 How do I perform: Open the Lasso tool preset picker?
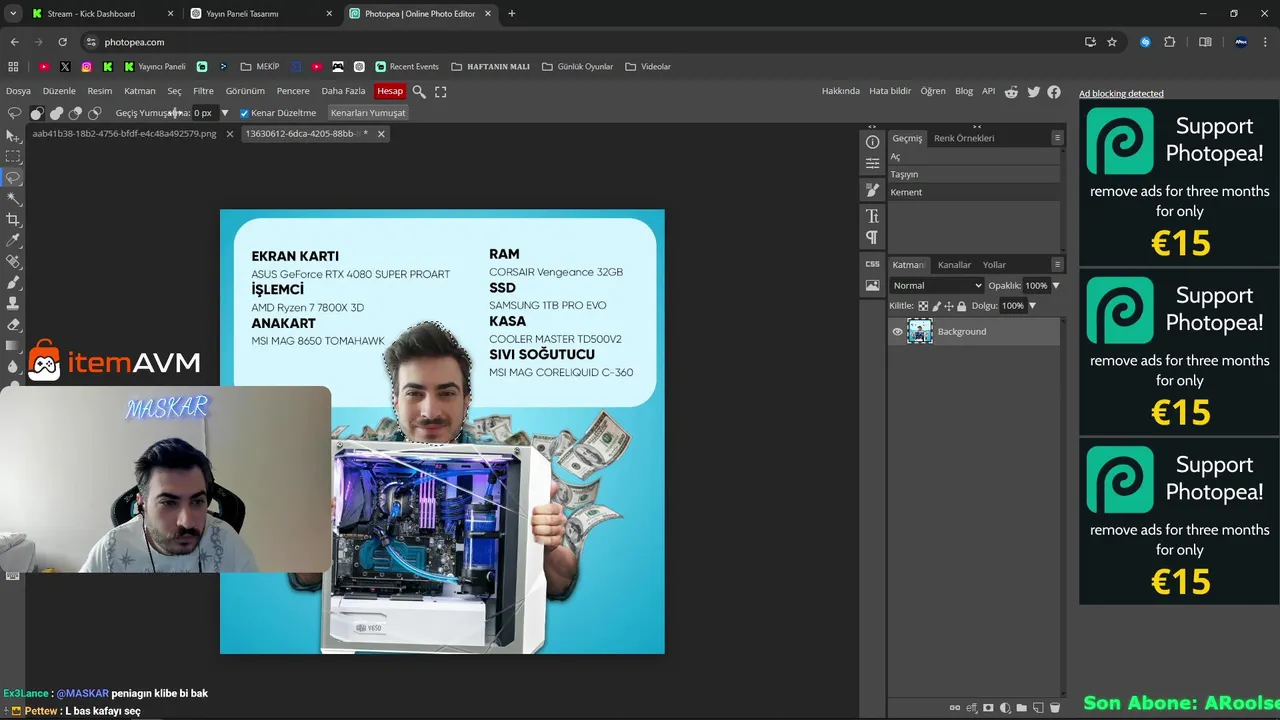(x=15, y=113)
